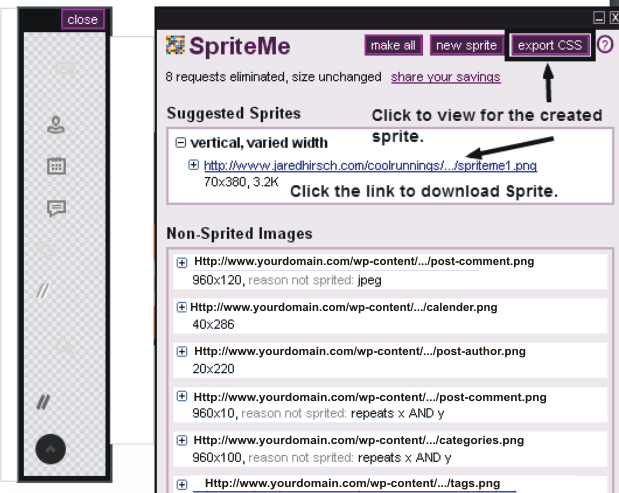This screenshot has width=619, height=493.
Task: Expand the 960x10 post-comment.png entry
Action: click(x=182, y=396)
